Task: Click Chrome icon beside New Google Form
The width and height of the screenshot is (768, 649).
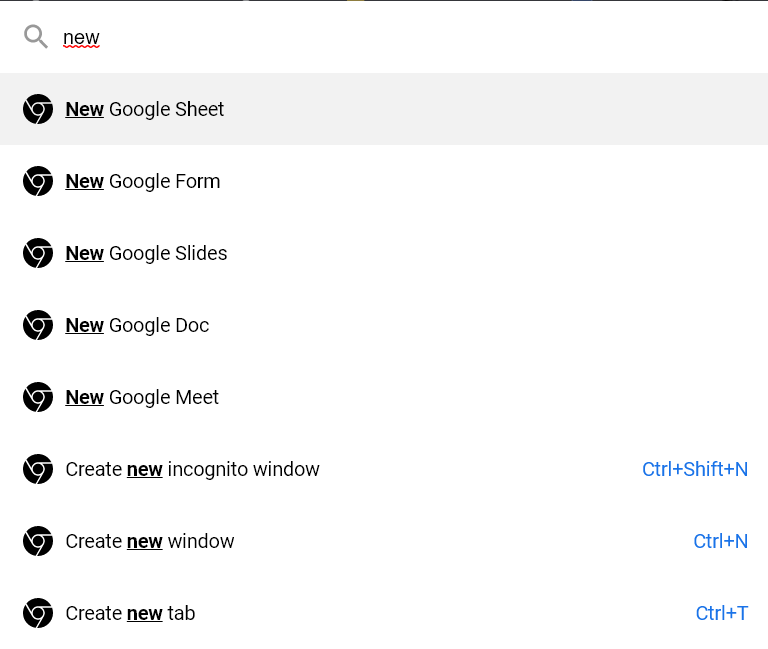Action: [x=38, y=181]
